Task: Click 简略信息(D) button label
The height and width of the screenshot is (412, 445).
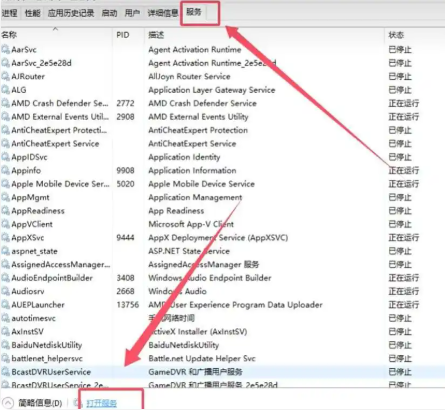Action: pos(40,403)
